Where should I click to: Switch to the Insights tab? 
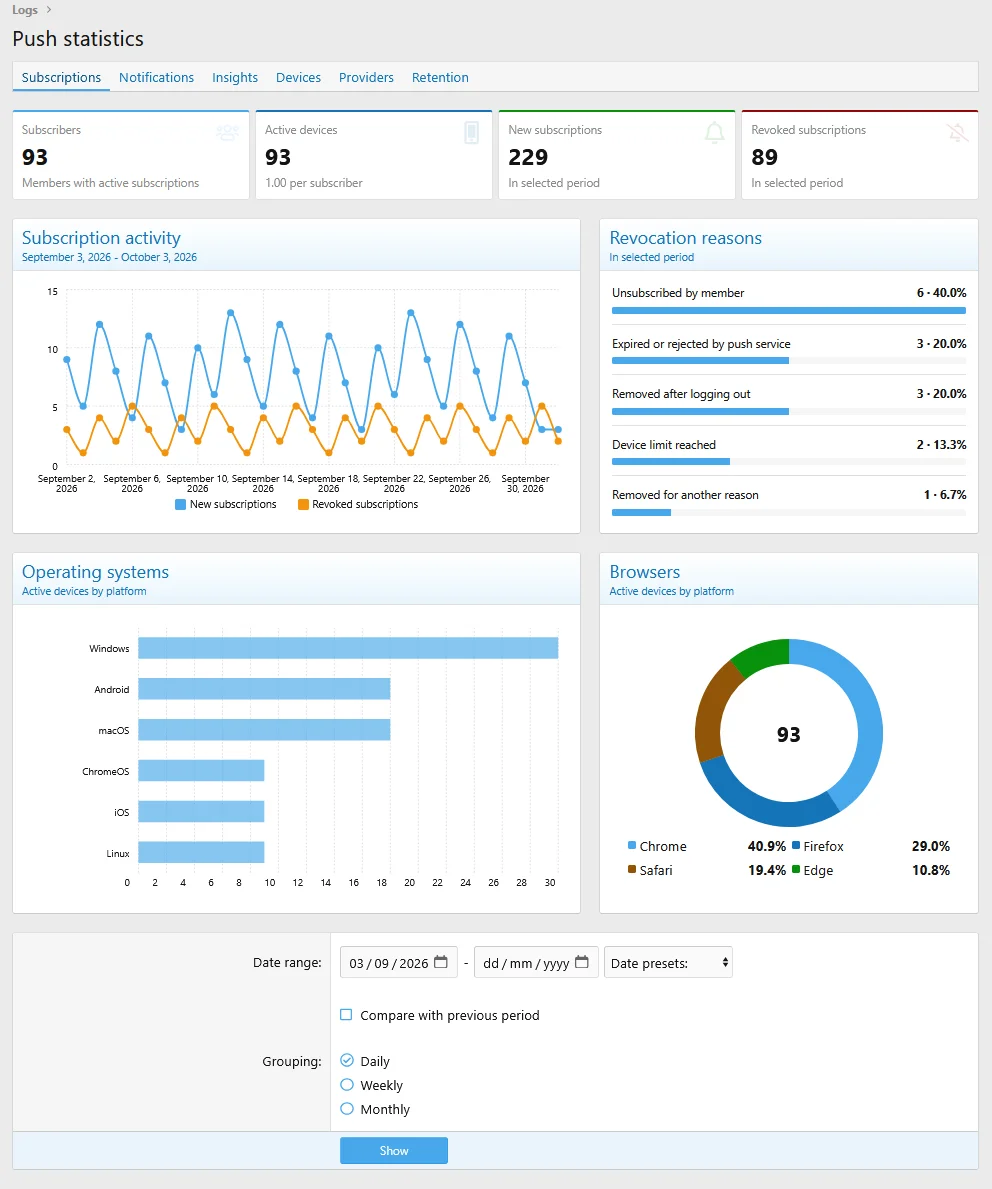235,77
